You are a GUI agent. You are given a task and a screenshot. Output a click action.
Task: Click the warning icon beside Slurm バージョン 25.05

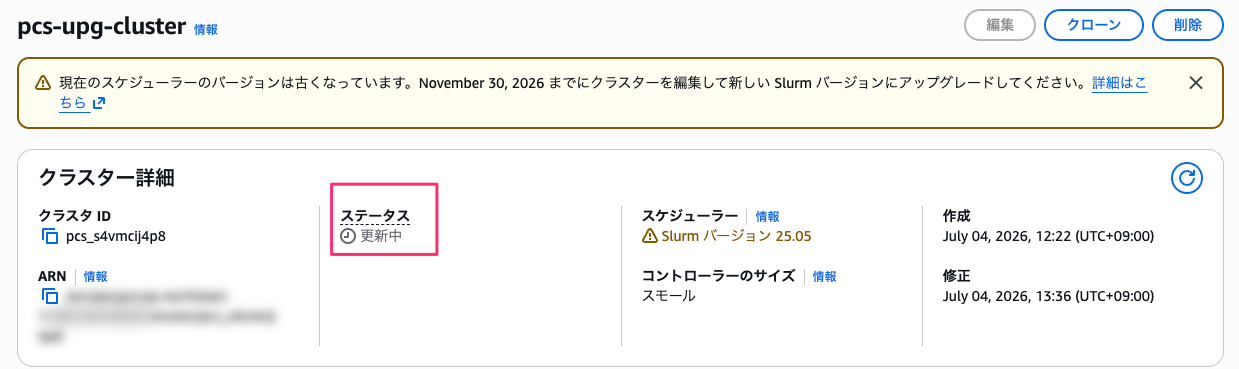[650, 237]
